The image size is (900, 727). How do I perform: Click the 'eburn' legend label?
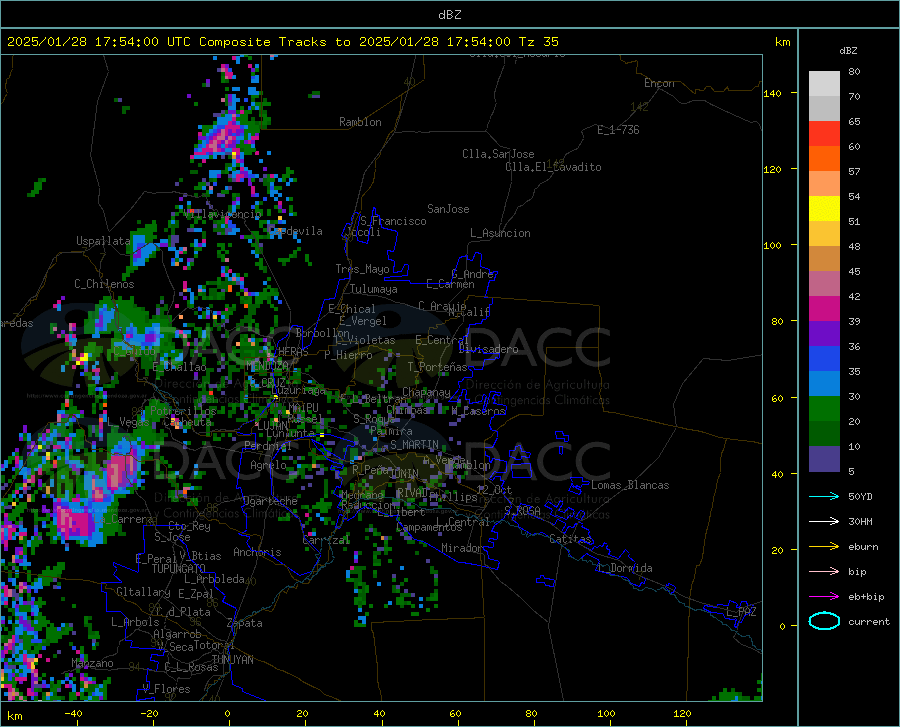tap(863, 547)
